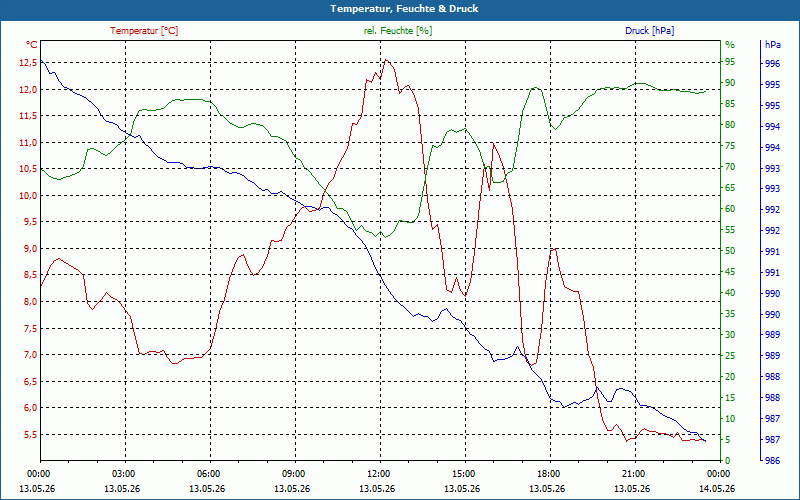Screen dimensions: 800x500
Task: Click the green '40' humidity tick label
Action: tap(730, 293)
